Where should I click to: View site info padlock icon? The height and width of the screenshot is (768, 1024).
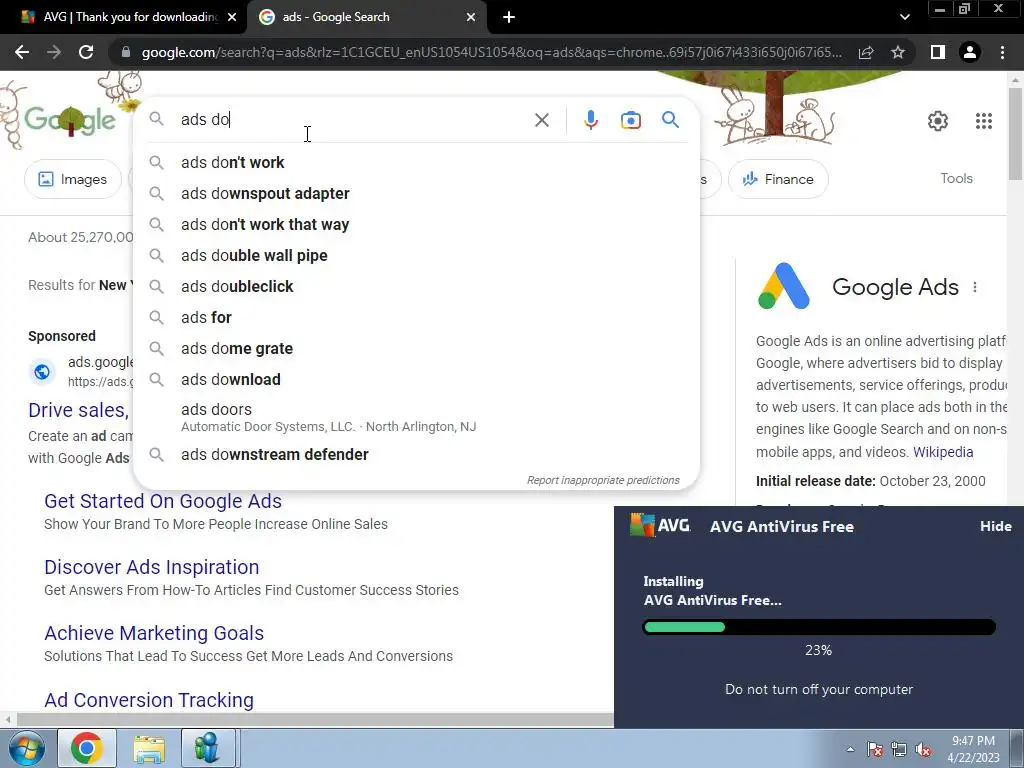[x=125, y=52]
